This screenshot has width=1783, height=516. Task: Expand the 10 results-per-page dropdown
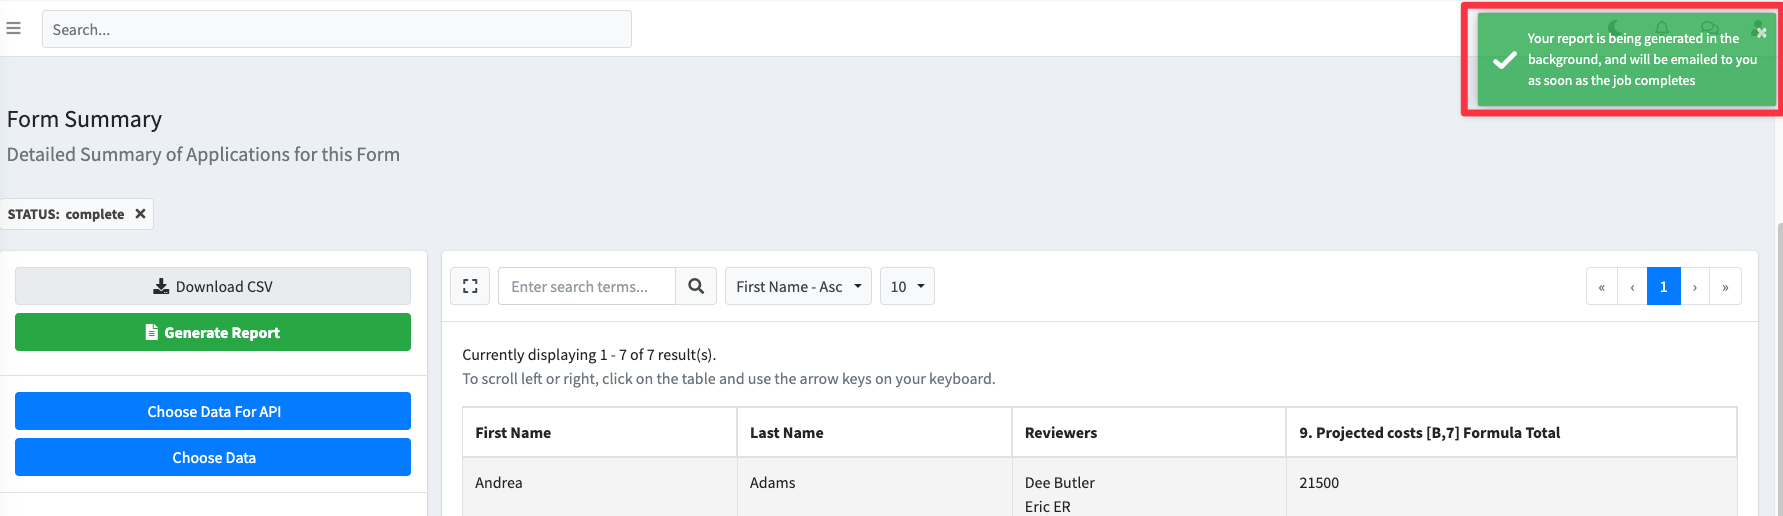coord(907,287)
